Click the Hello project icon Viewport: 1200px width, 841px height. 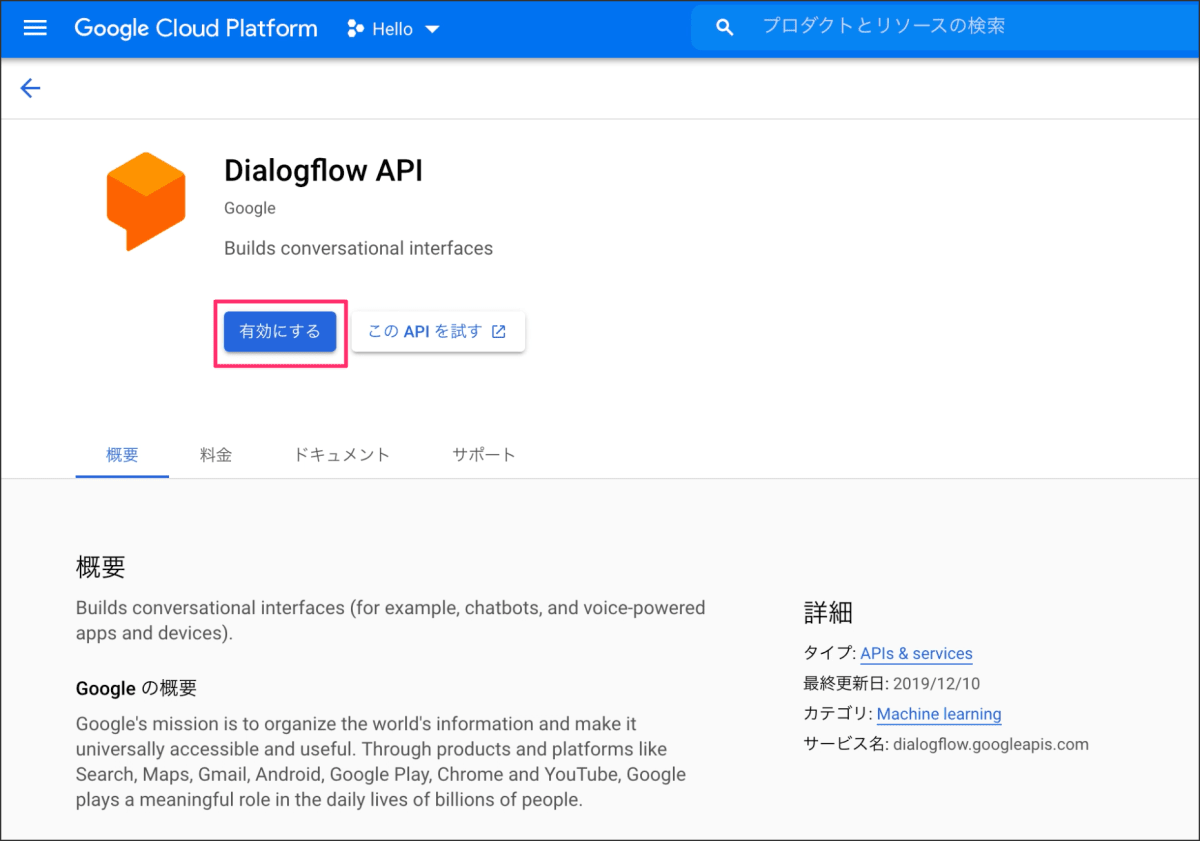(355, 28)
